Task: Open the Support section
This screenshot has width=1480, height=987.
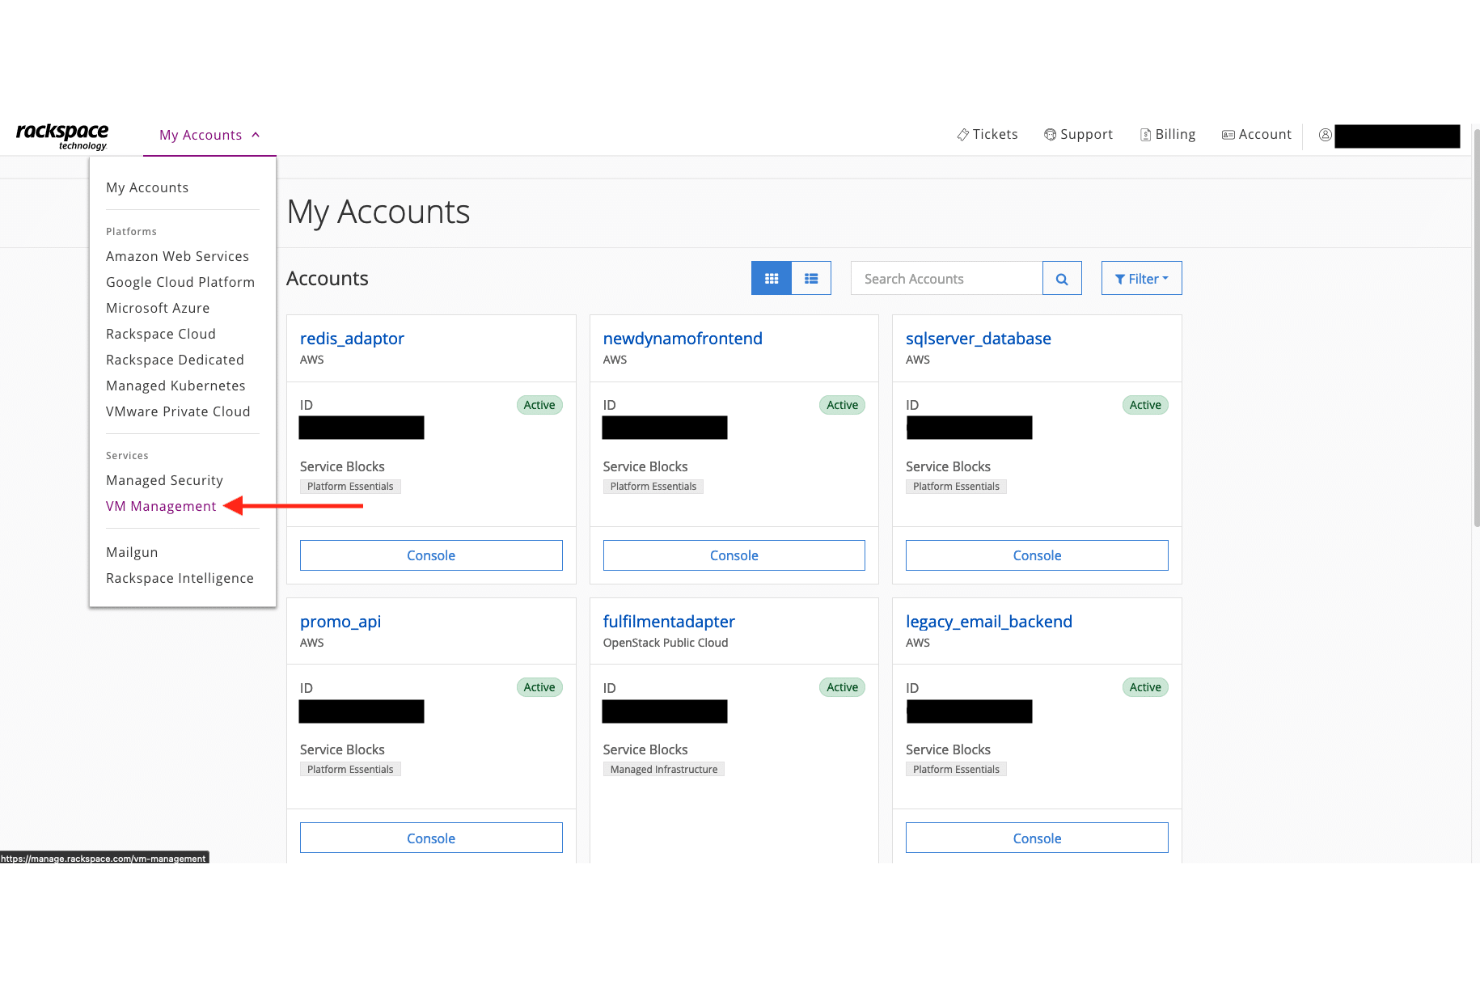Action: [1078, 134]
